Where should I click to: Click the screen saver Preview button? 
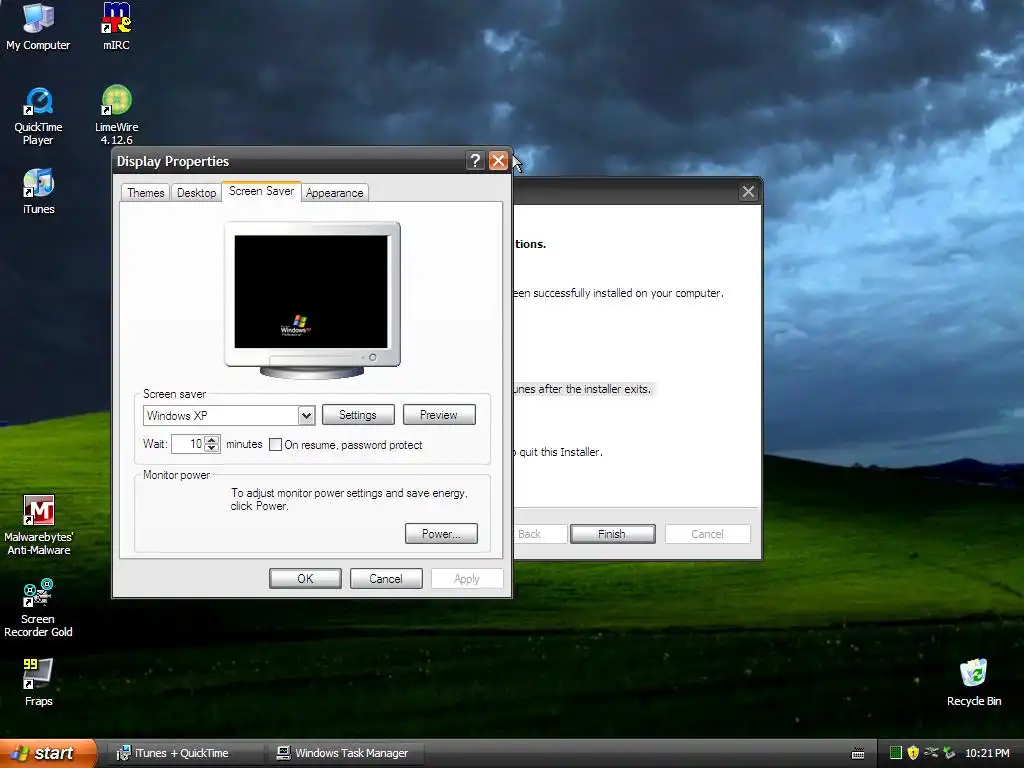[439, 415]
